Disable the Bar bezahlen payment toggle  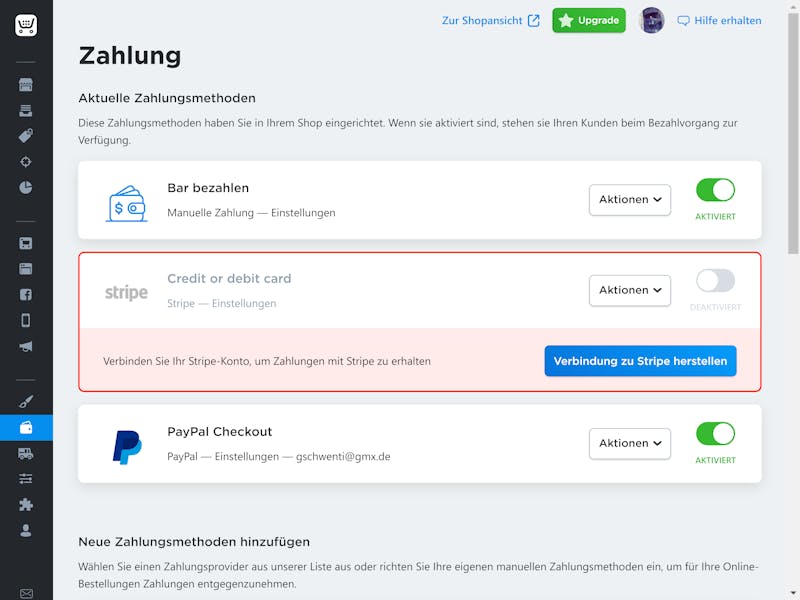tap(715, 190)
